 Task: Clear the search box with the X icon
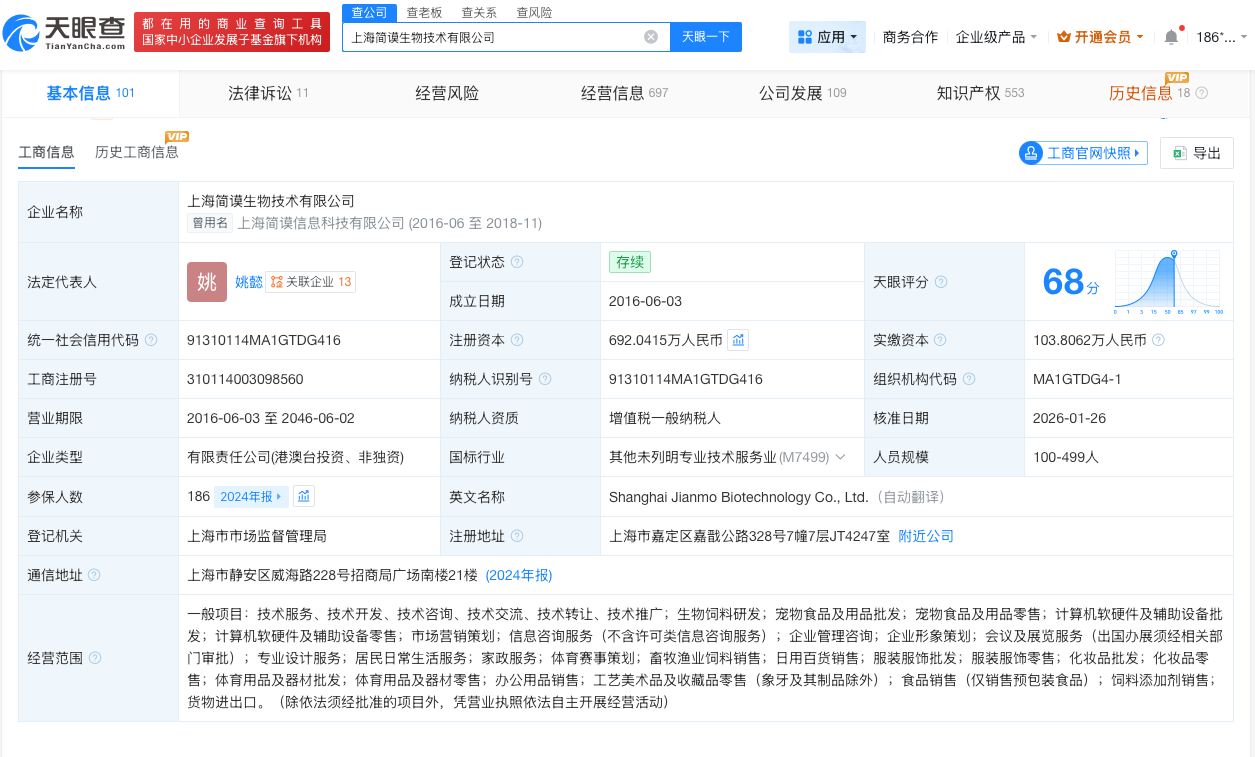(x=651, y=36)
